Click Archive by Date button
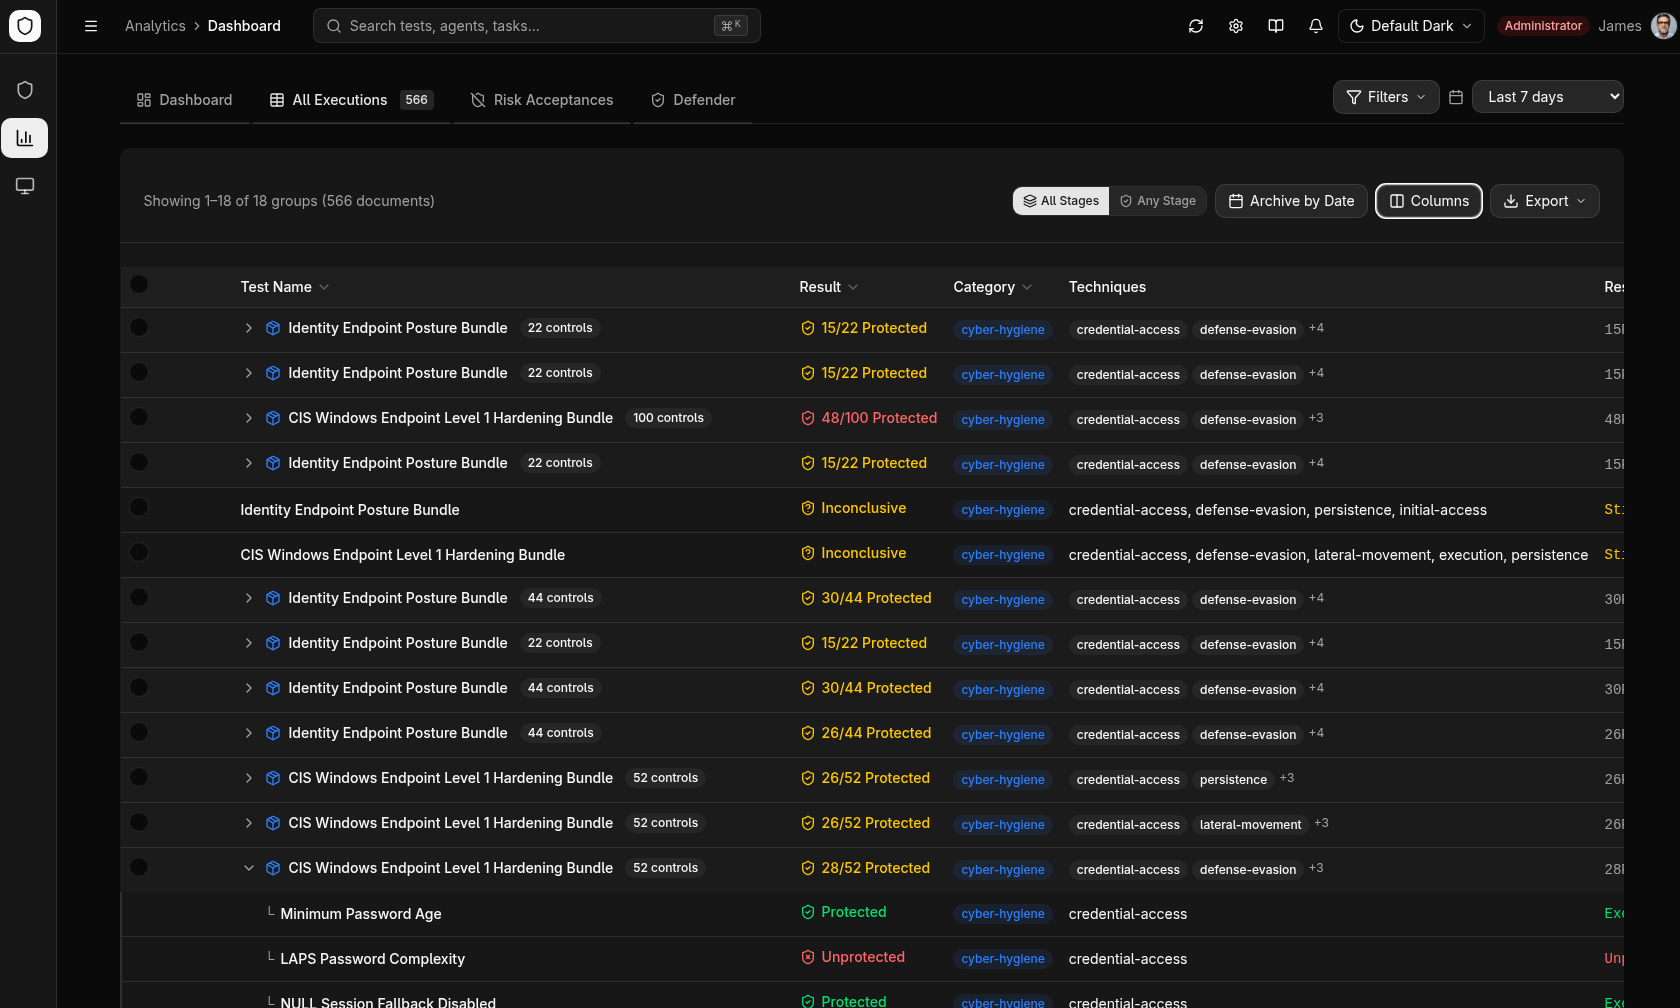 tap(1291, 201)
